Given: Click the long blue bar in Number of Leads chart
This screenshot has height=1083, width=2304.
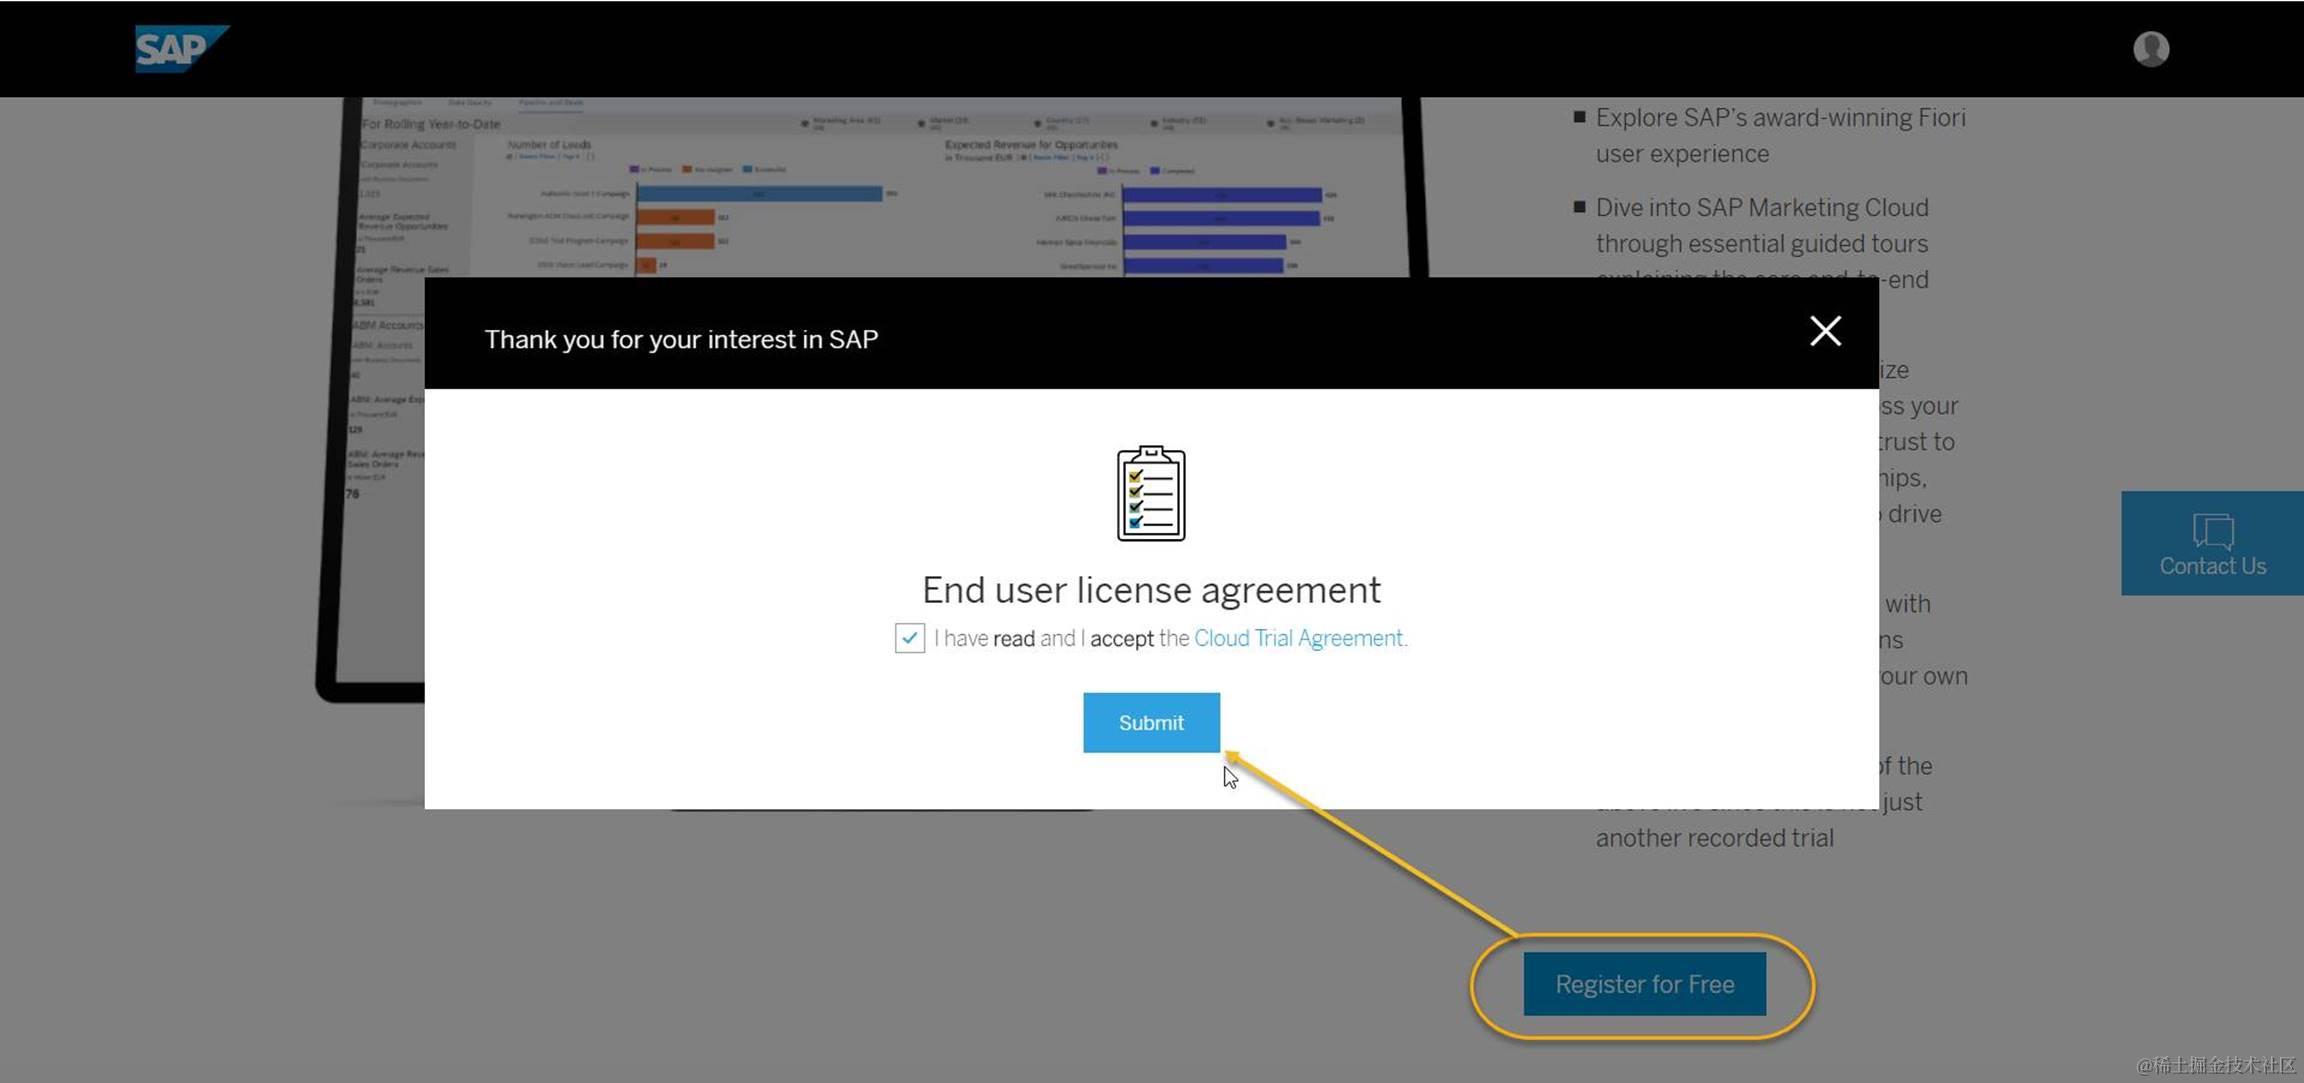Looking at the screenshot, I should pyautogui.click(x=759, y=193).
